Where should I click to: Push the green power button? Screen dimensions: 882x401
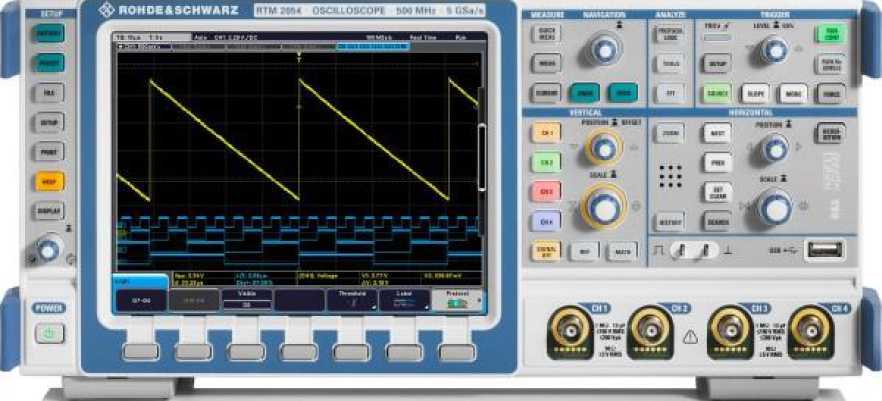50,333
